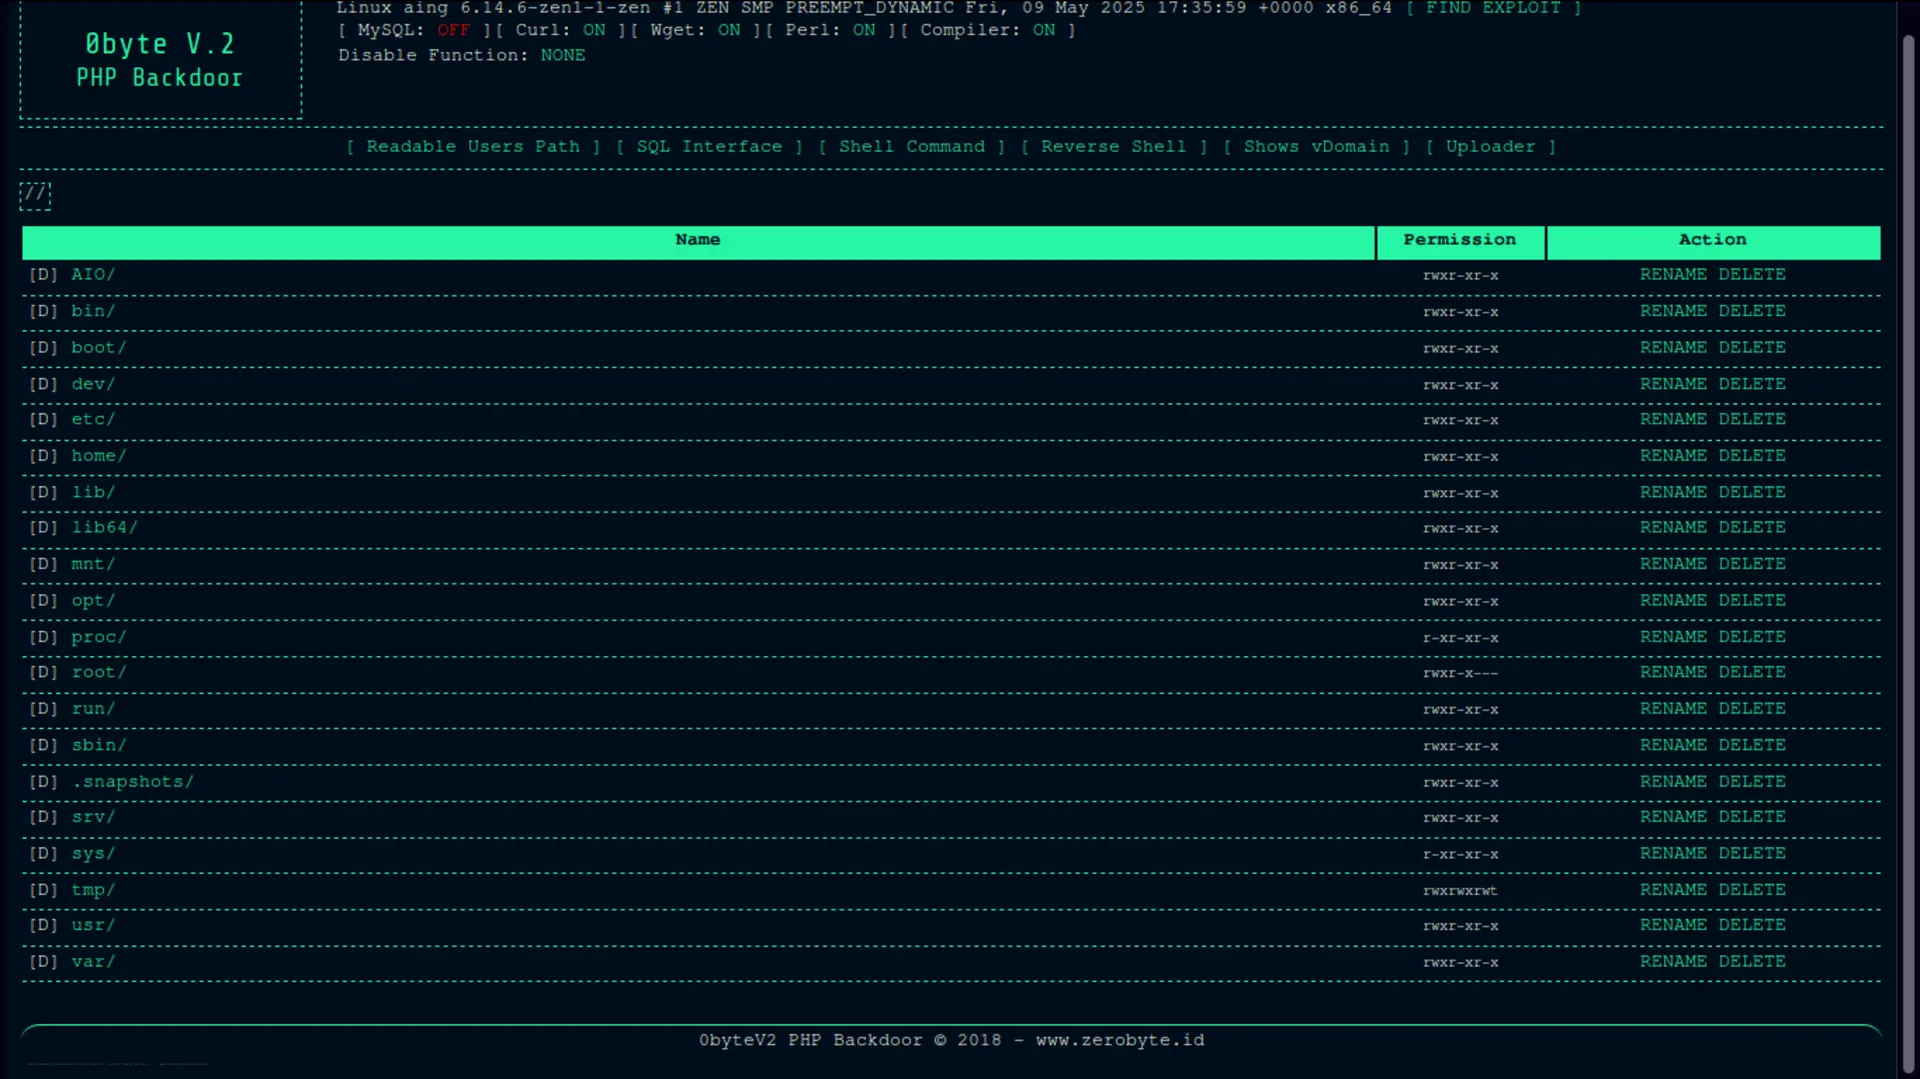Click the 0byte V.2 PHP Backdoor logo

tap(160, 61)
